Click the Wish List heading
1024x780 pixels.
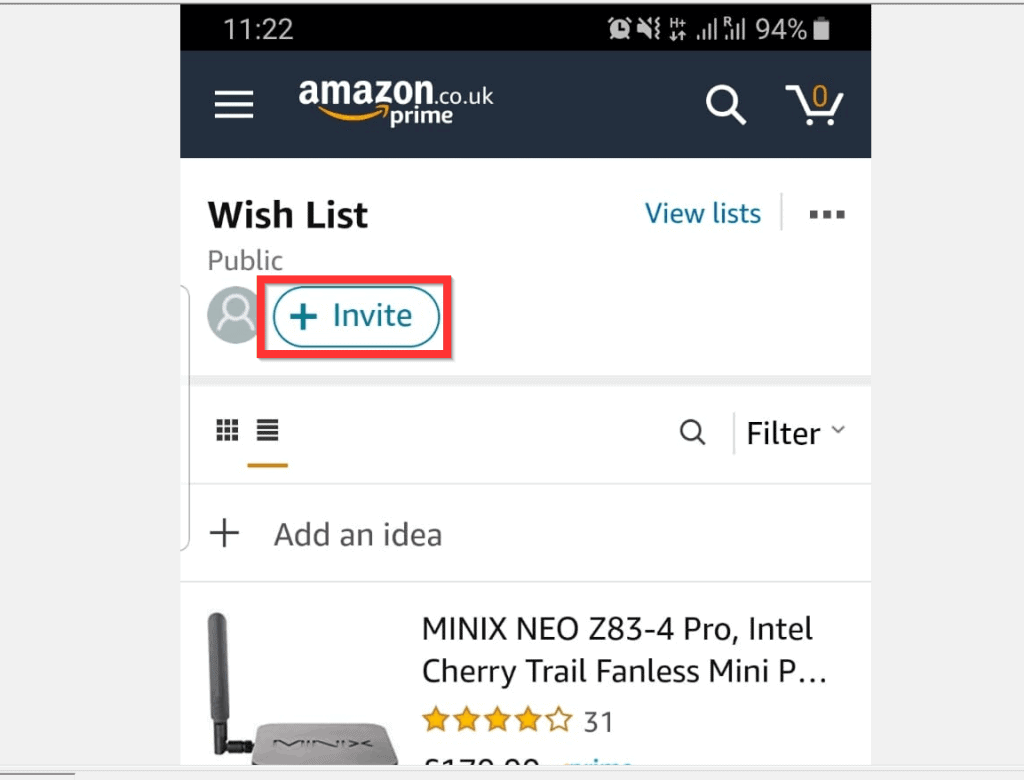click(288, 215)
